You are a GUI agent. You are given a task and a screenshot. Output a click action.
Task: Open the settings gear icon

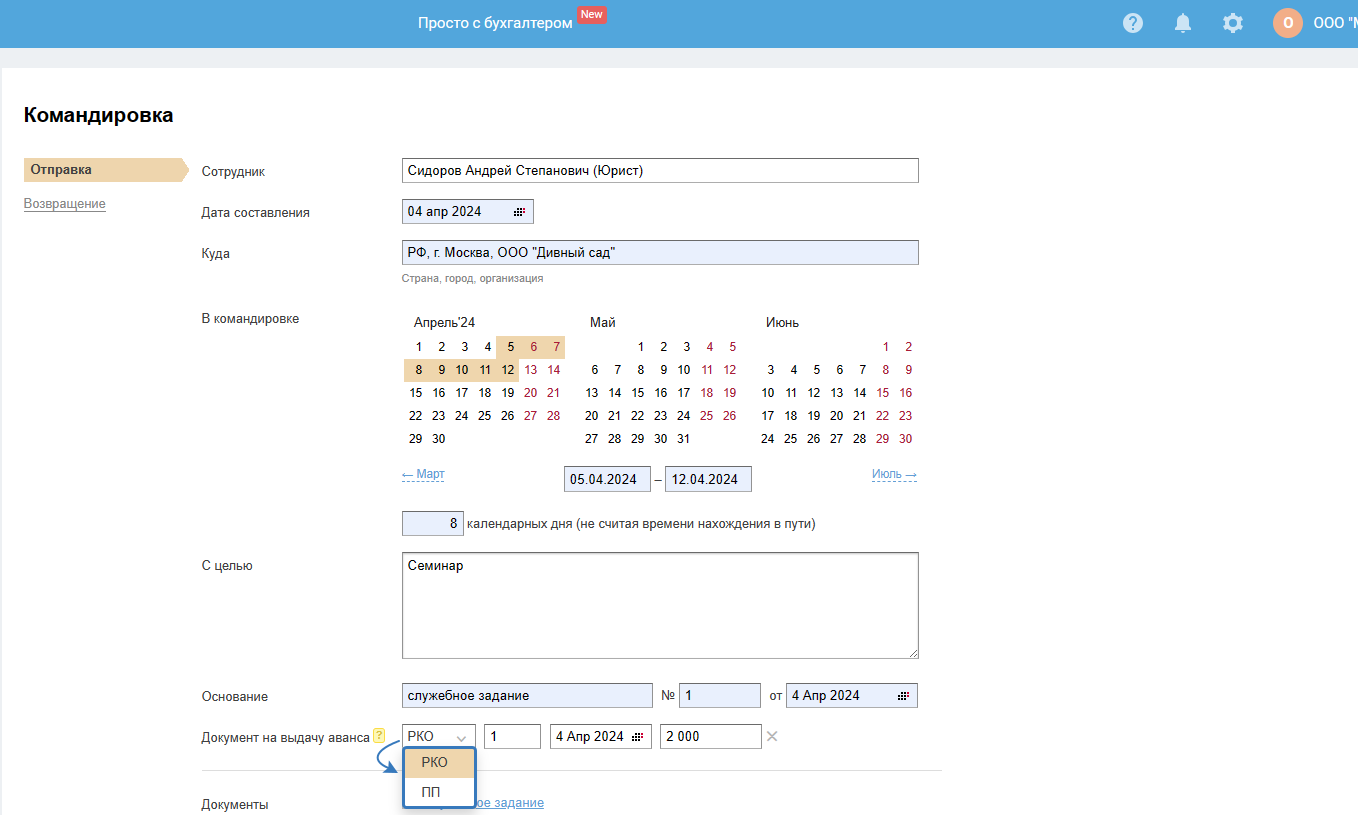[x=1233, y=23]
